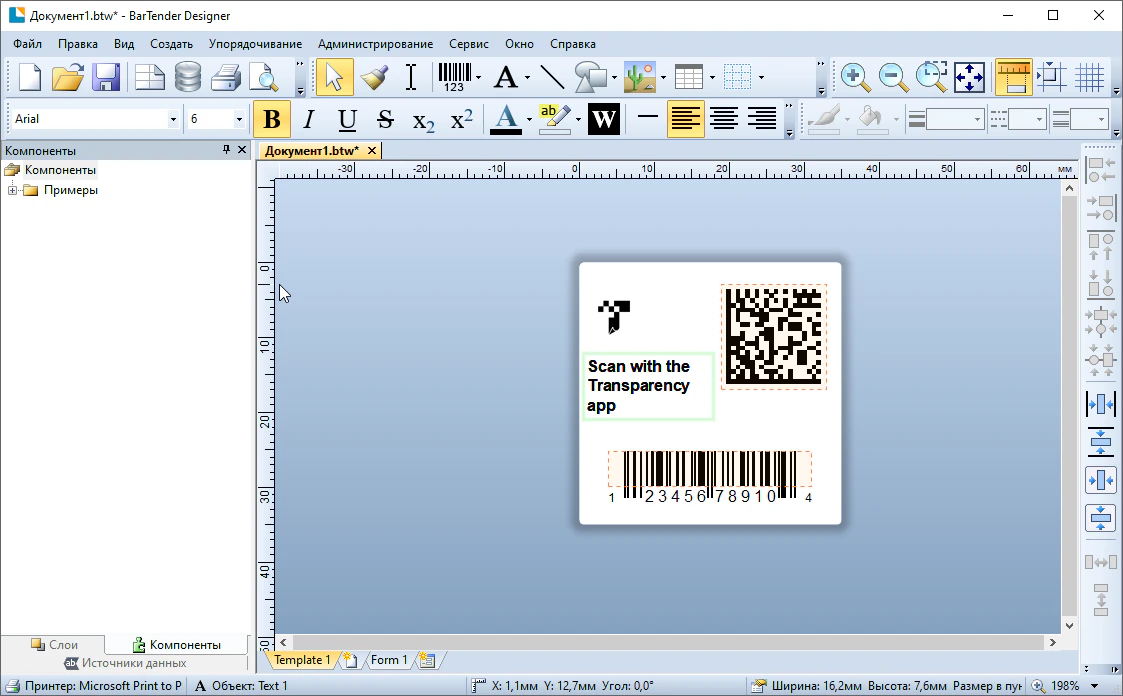The image size is (1123, 696).
Task: Click the Zoom In magnifier
Action: [x=853, y=77]
